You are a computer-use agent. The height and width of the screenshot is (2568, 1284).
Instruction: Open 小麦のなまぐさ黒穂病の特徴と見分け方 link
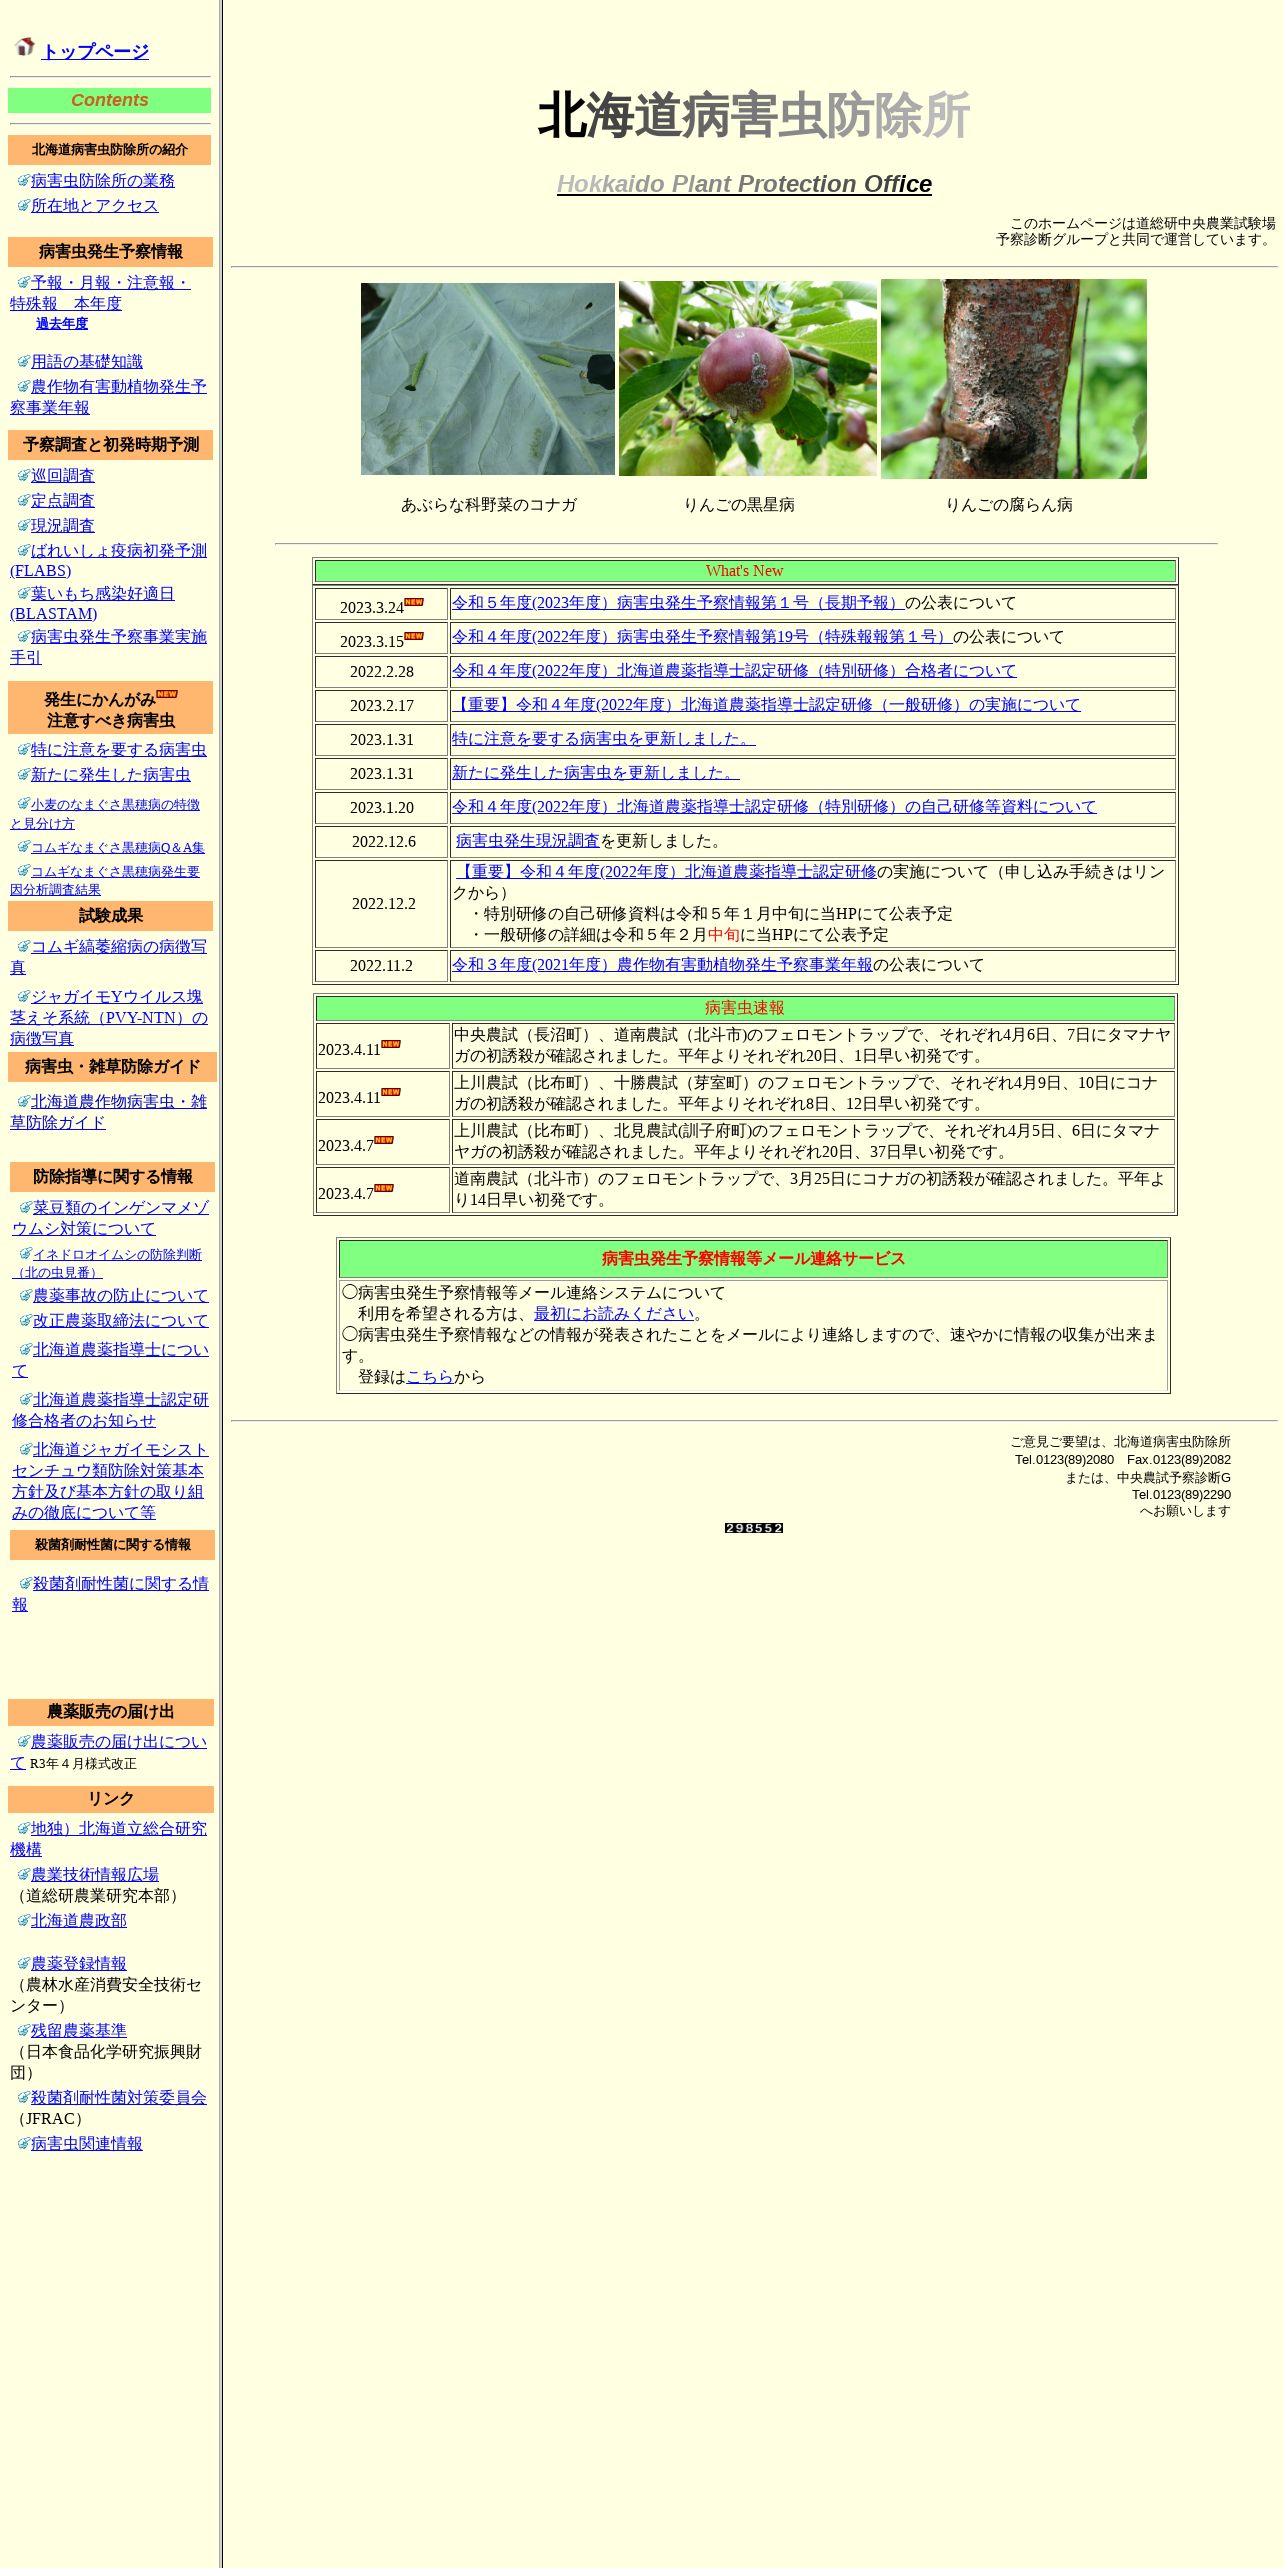105,814
